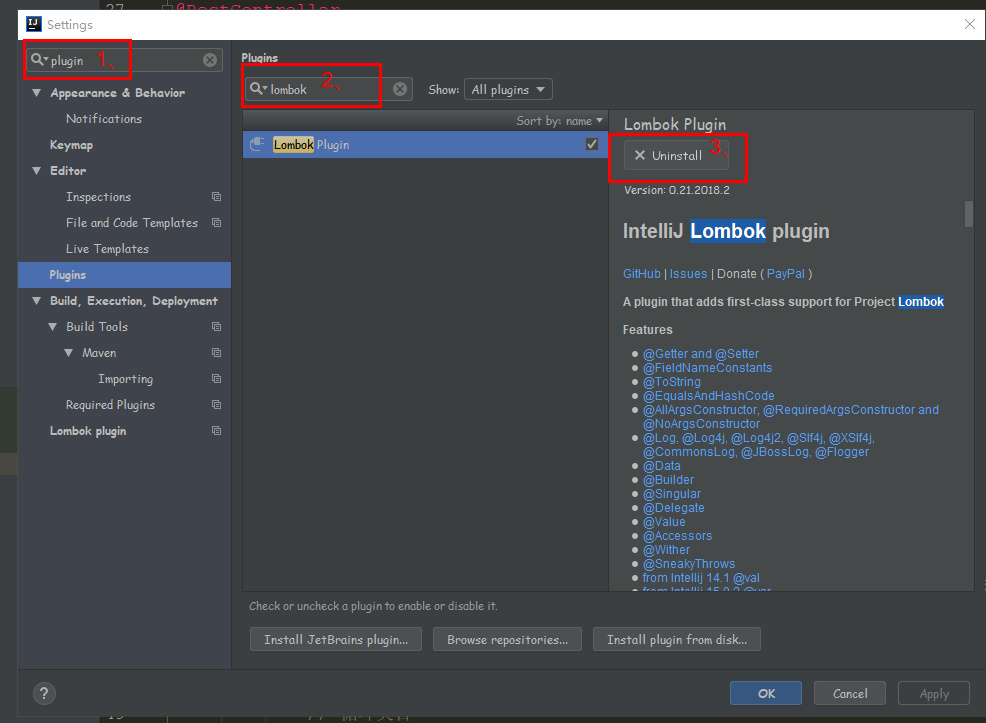This screenshot has width=986, height=723.
Task: Open the GitHub link in plugin description
Action: click(x=641, y=273)
